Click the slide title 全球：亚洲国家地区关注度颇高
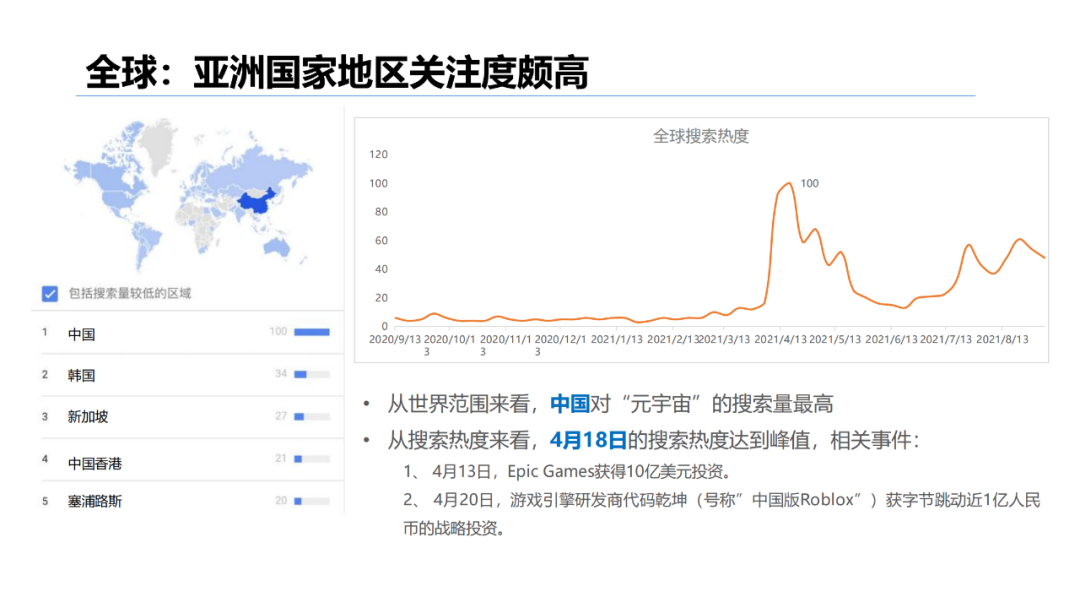This screenshot has width=1080, height=608. click(337, 72)
